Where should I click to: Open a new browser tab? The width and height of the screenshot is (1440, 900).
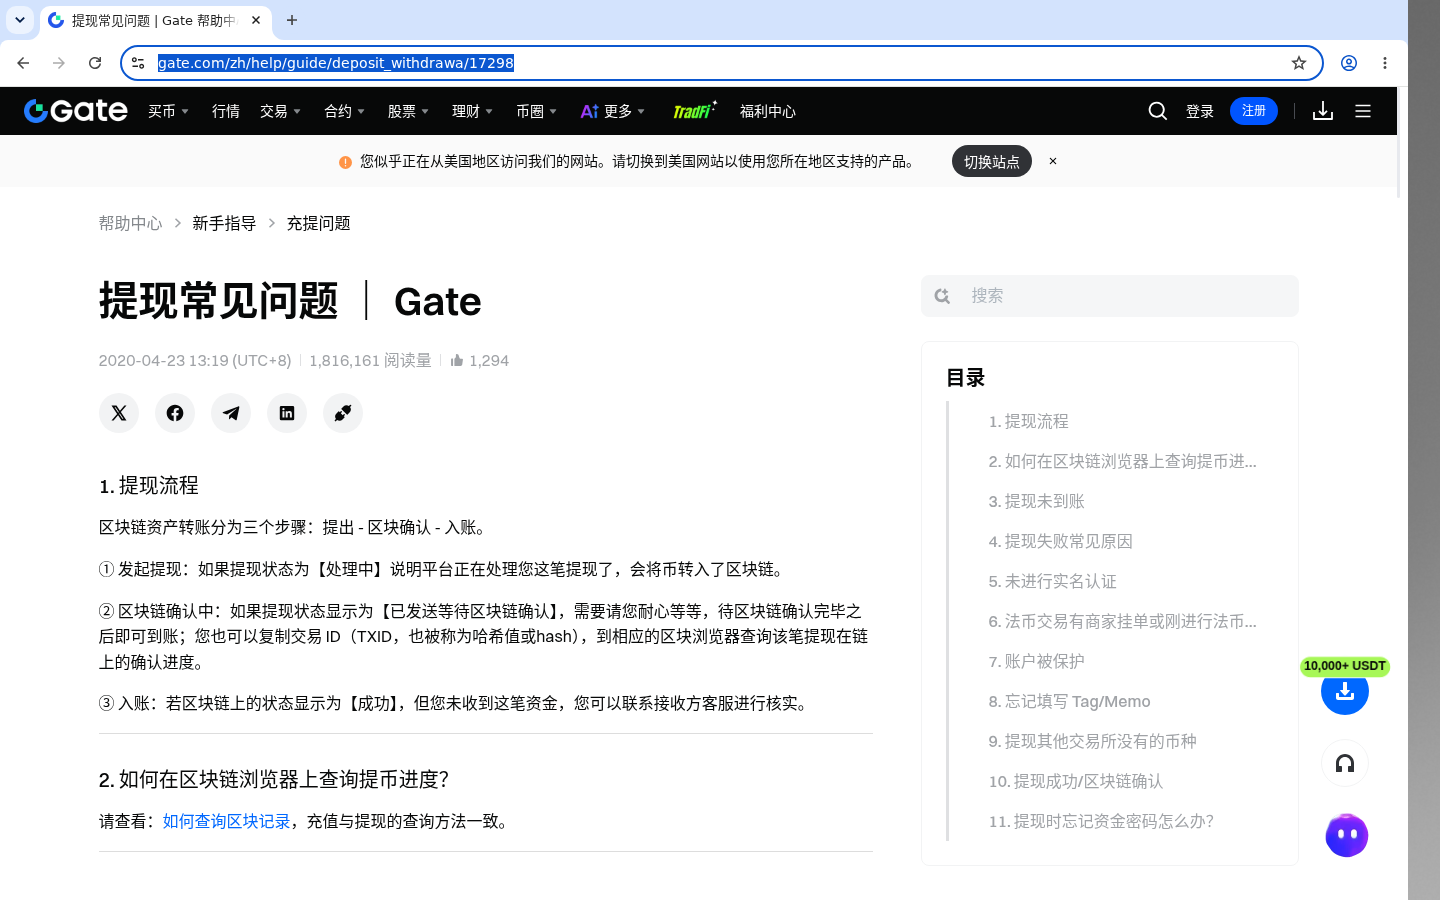292,20
